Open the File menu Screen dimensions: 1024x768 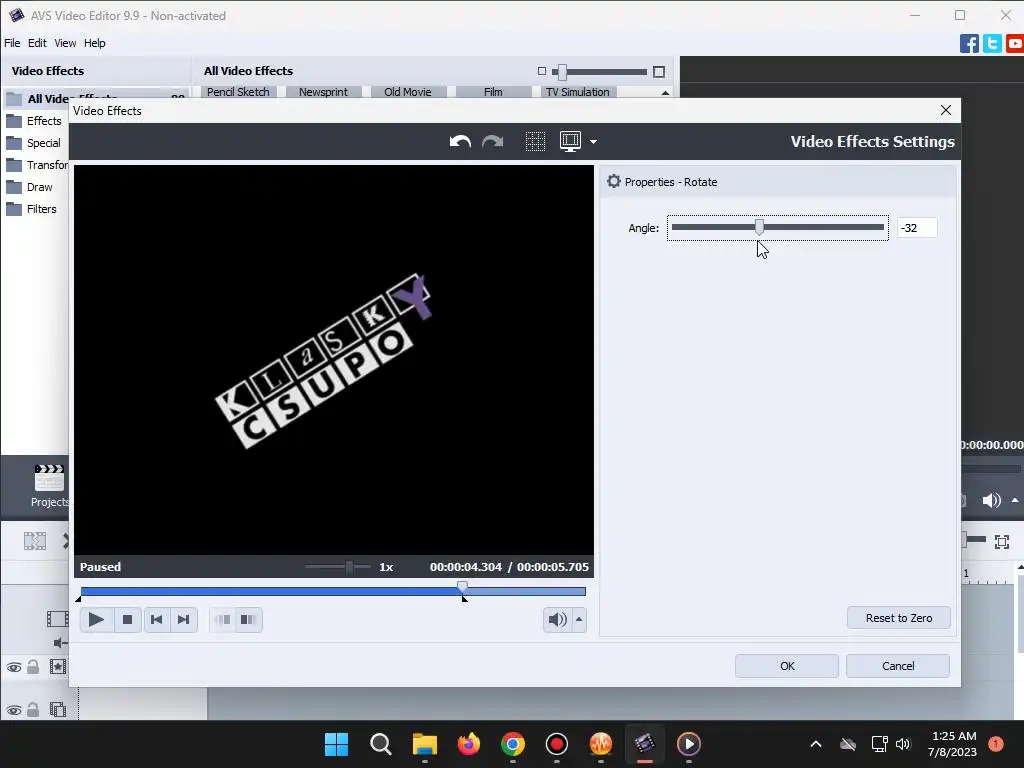pyautogui.click(x=12, y=43)
